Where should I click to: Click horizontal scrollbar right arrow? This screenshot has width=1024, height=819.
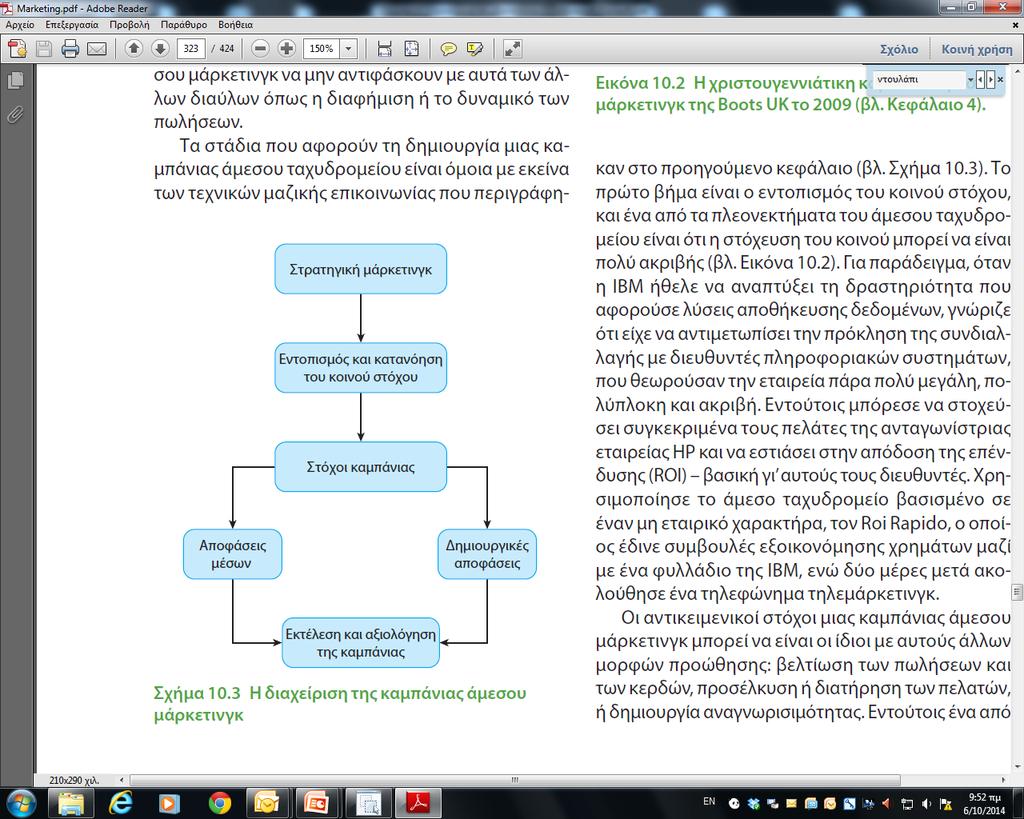click(1003, 780)
